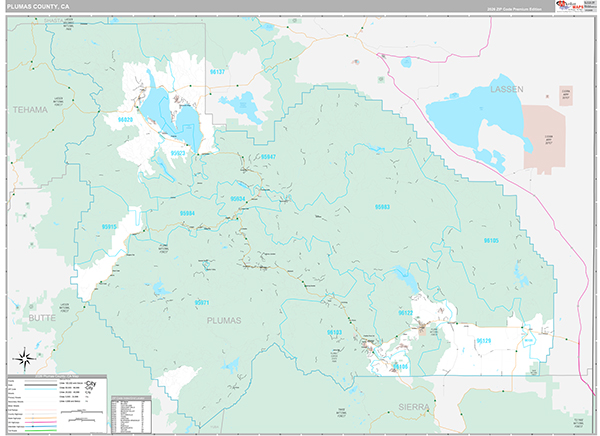Click ZIP code 96137 label
Image resolution: width=600 pixels, height=436 pixels.
pyautogui.click(x=217, y=72)
